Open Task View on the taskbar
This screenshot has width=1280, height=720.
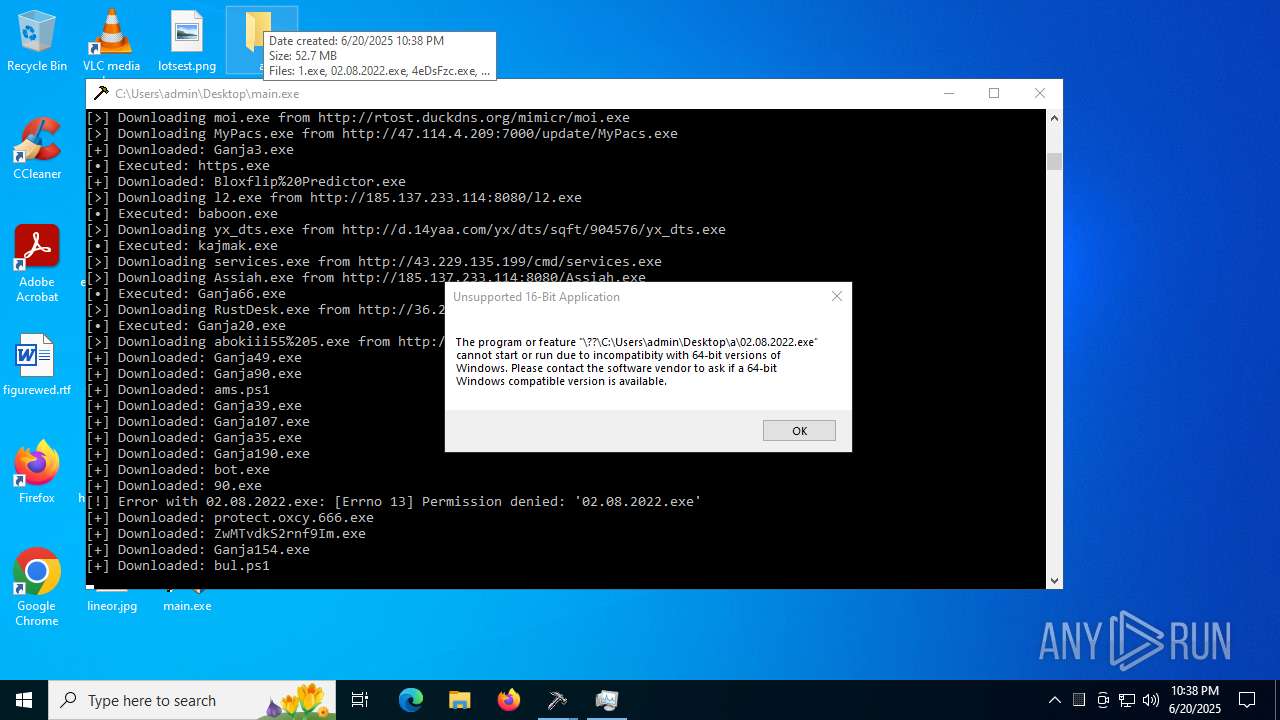pyautogui.click(x=360, y=700)
